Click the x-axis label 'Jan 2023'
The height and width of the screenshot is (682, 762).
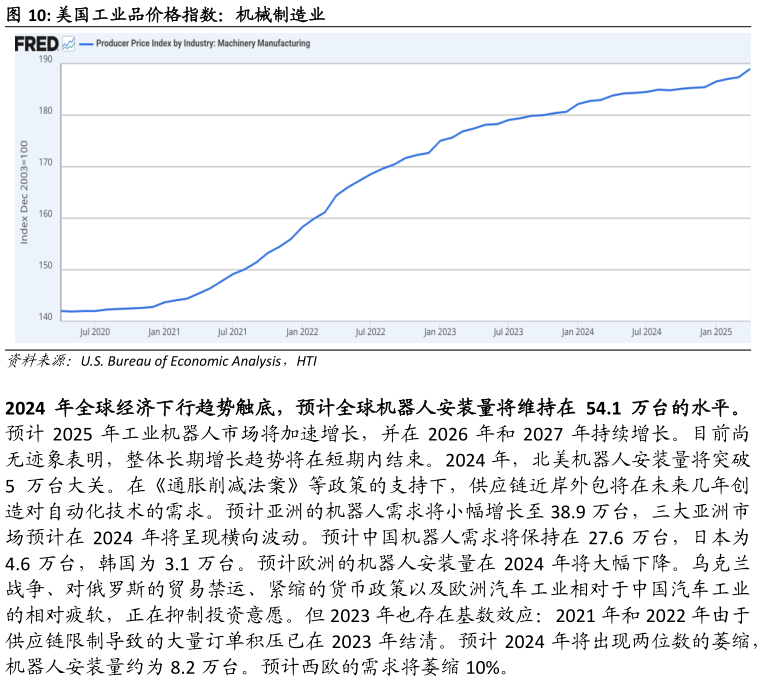[440, 332]
